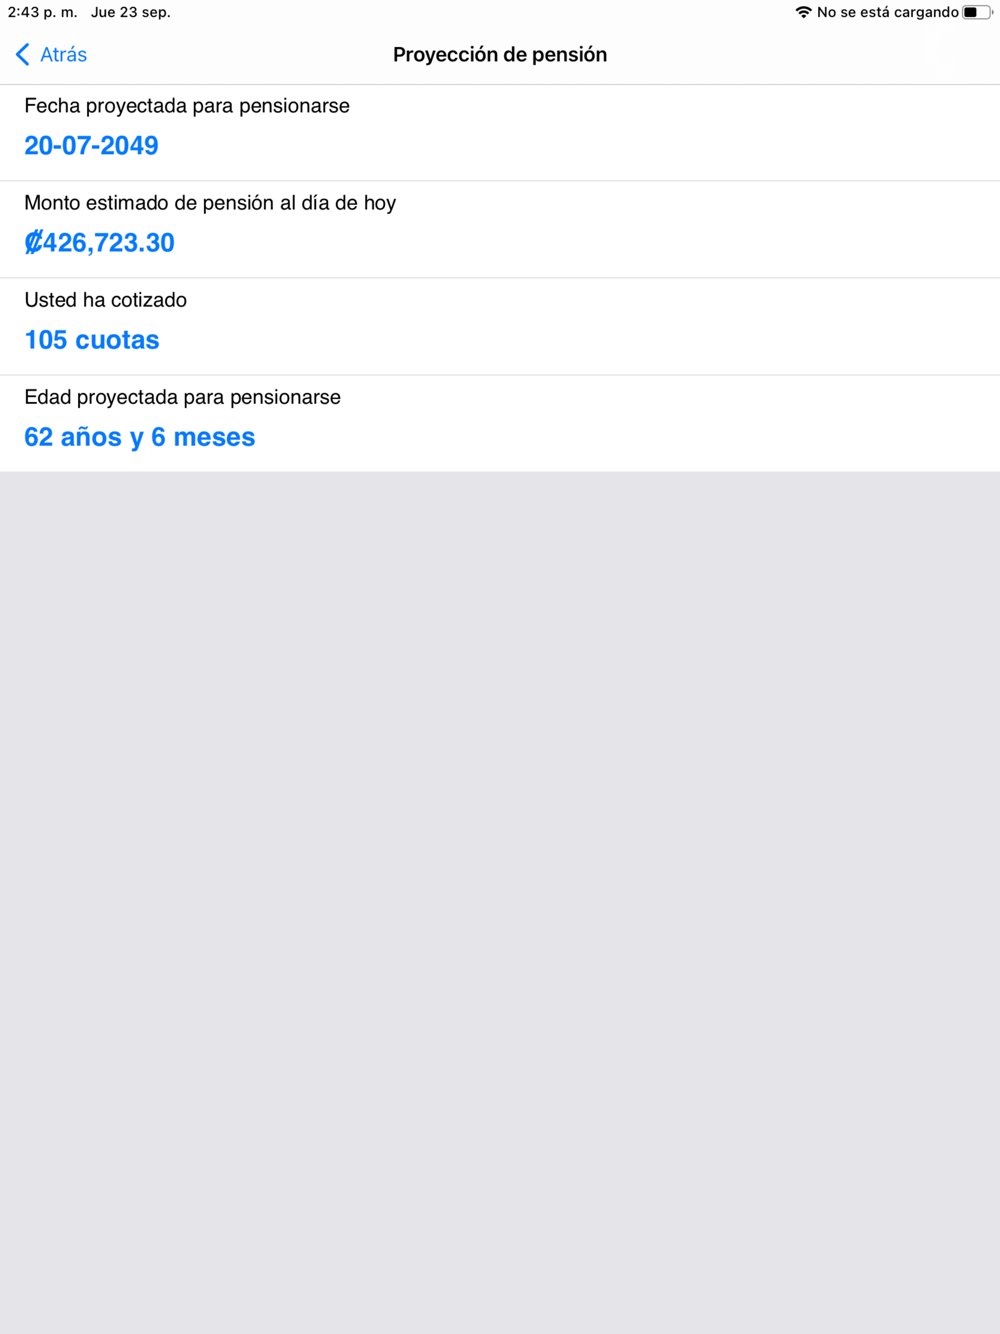Screen dimensions: 1000x1334
Task: Select the pension amount ₡426,723.30
Action: (99, 242)
